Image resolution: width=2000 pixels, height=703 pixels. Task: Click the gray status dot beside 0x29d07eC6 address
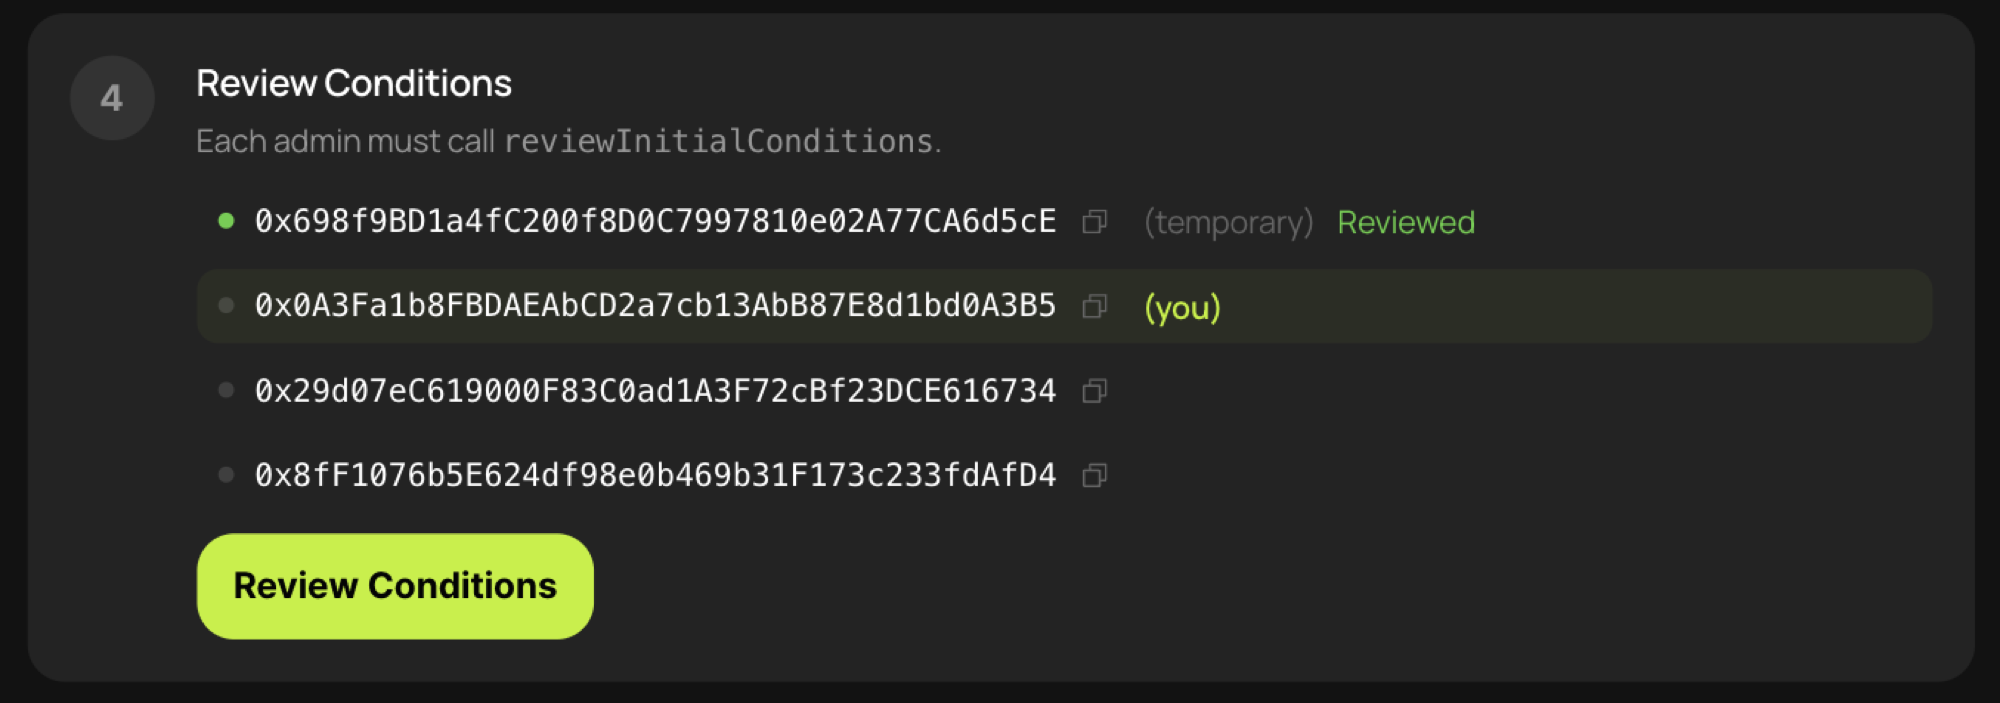(x=226, y=390)
